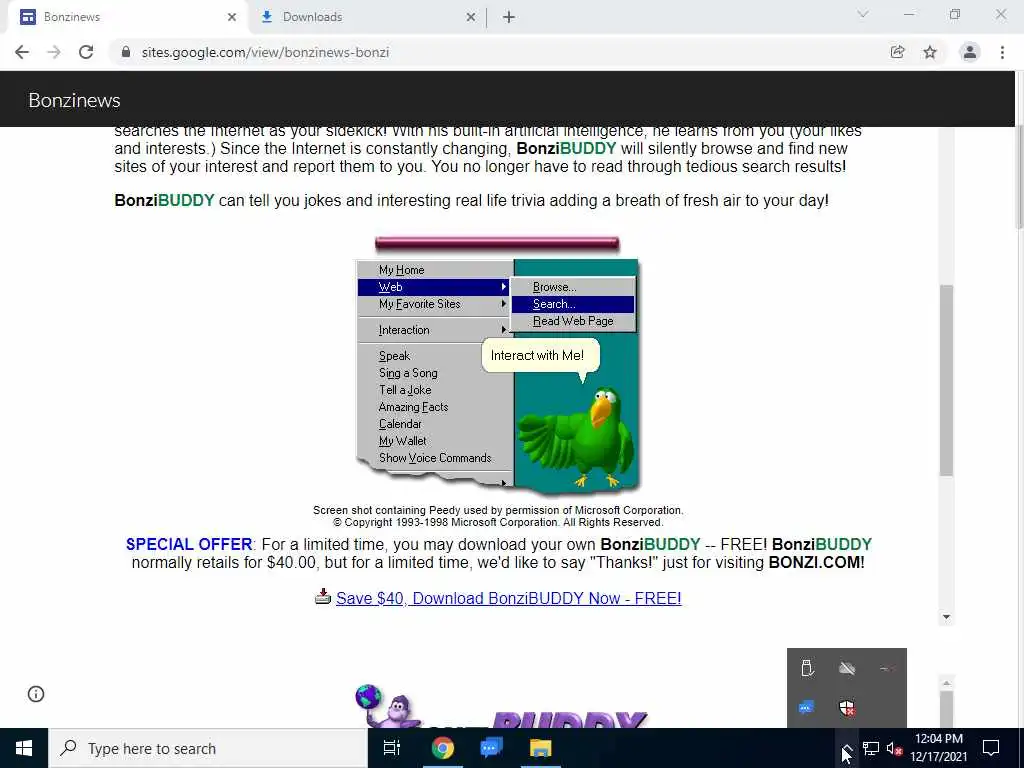Open File Explorer from the taskbar
This screenshot has width=1024, height=768.
tap(540, 748)
